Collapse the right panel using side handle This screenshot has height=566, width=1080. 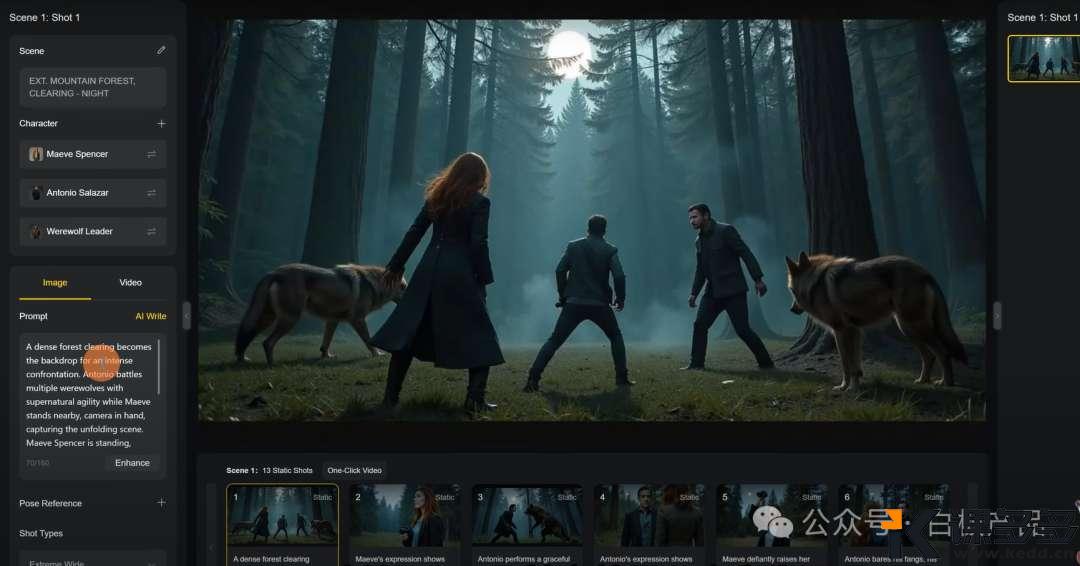click(x=996, y=316)
